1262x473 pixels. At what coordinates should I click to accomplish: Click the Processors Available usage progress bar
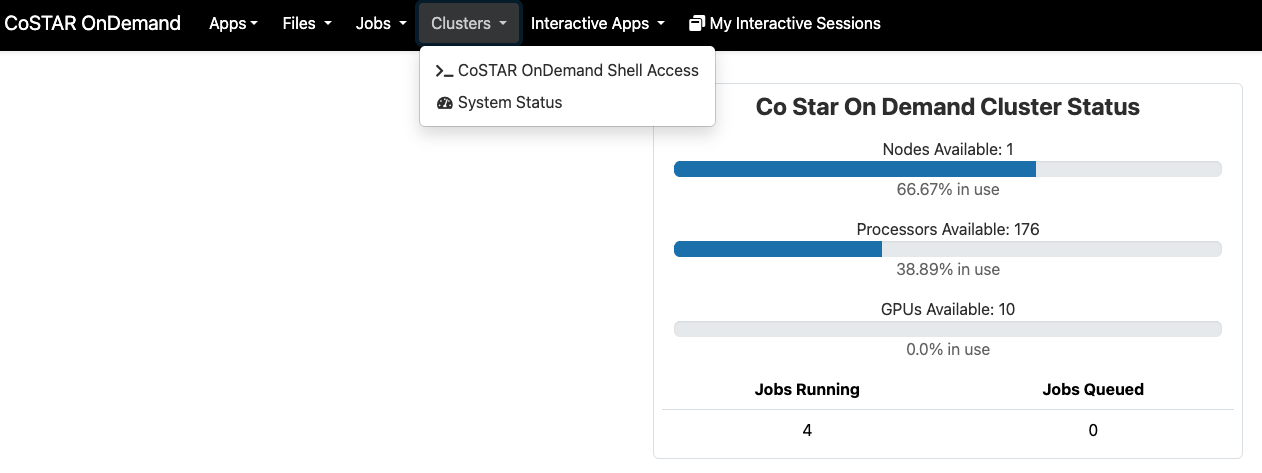[948, 249]
